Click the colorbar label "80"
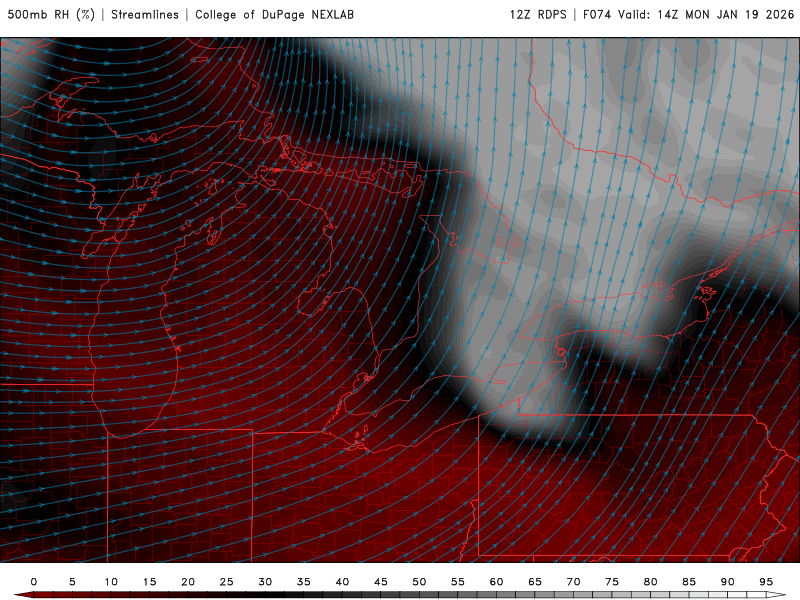Viewport: 800px width, 600px height. click(650, 582)
